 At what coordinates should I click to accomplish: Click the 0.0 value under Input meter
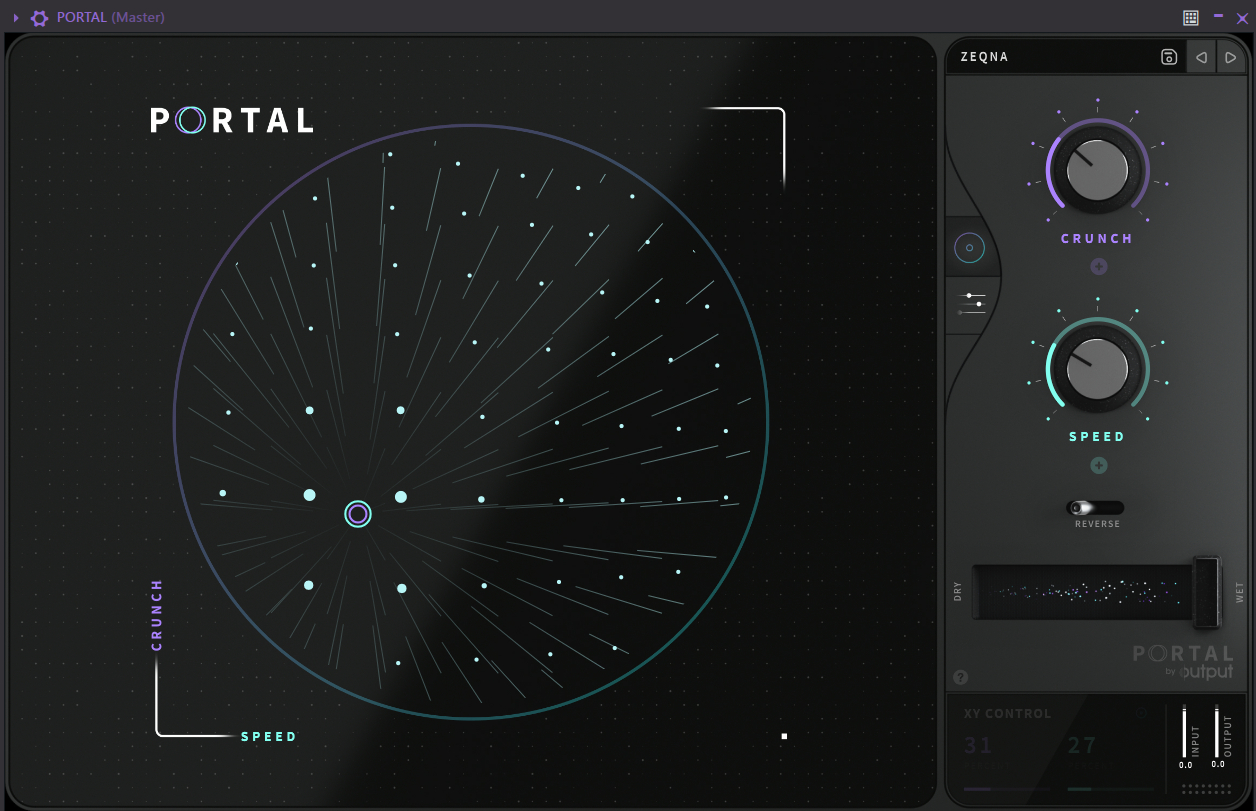pyautogui.click(x=1185, y=765)
